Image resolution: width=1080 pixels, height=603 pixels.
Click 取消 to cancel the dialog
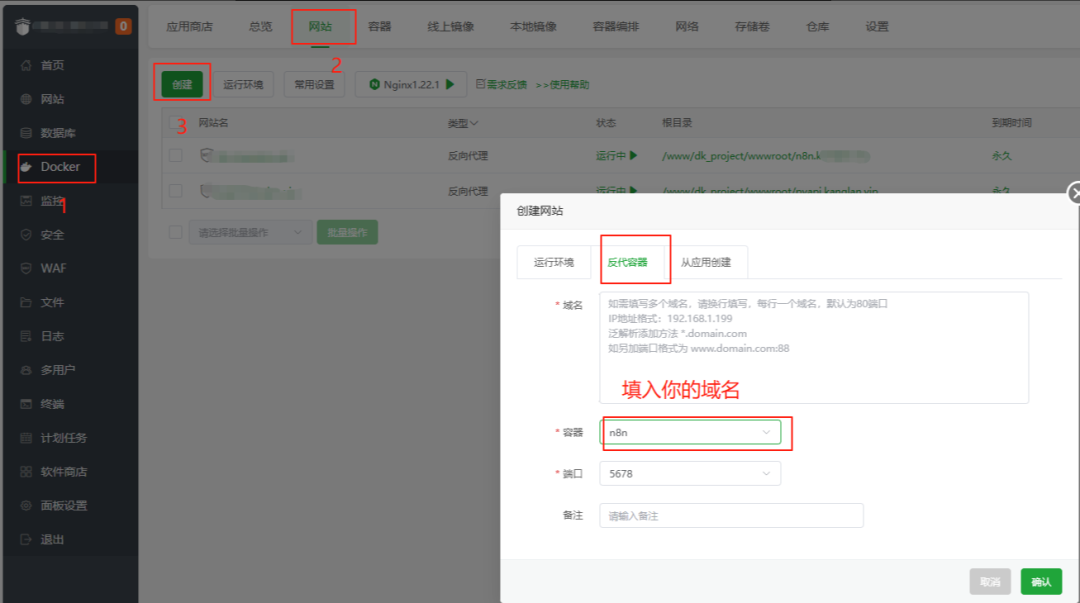pos(990,582)
